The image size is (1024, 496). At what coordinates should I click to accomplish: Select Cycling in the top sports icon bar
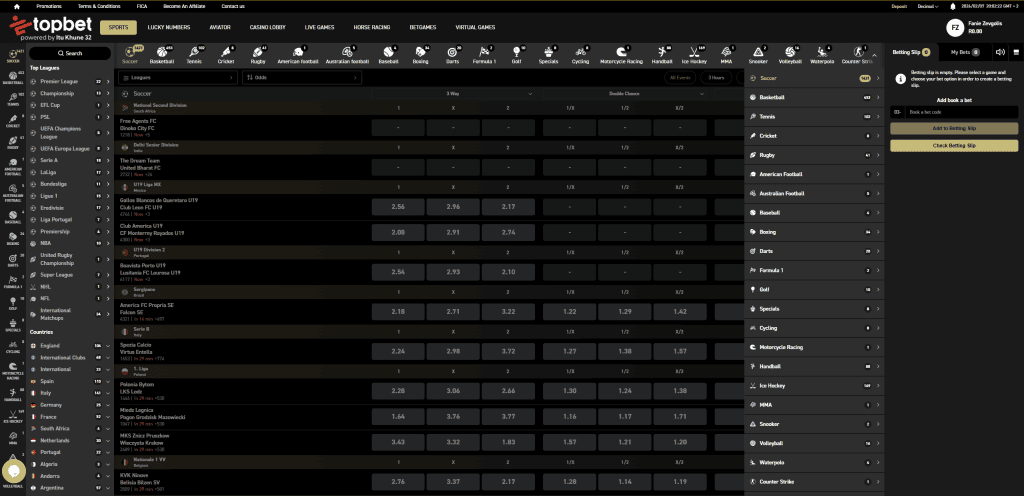(581, 54)
